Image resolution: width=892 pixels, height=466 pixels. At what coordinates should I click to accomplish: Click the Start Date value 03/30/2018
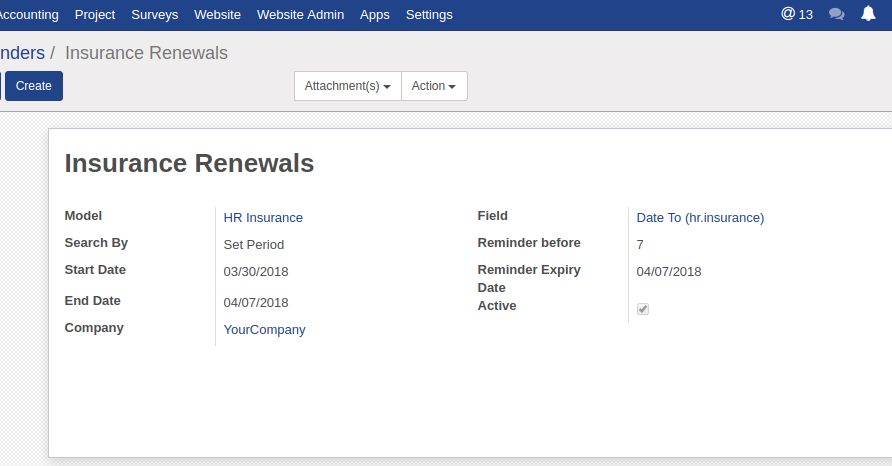click(256, 271)
